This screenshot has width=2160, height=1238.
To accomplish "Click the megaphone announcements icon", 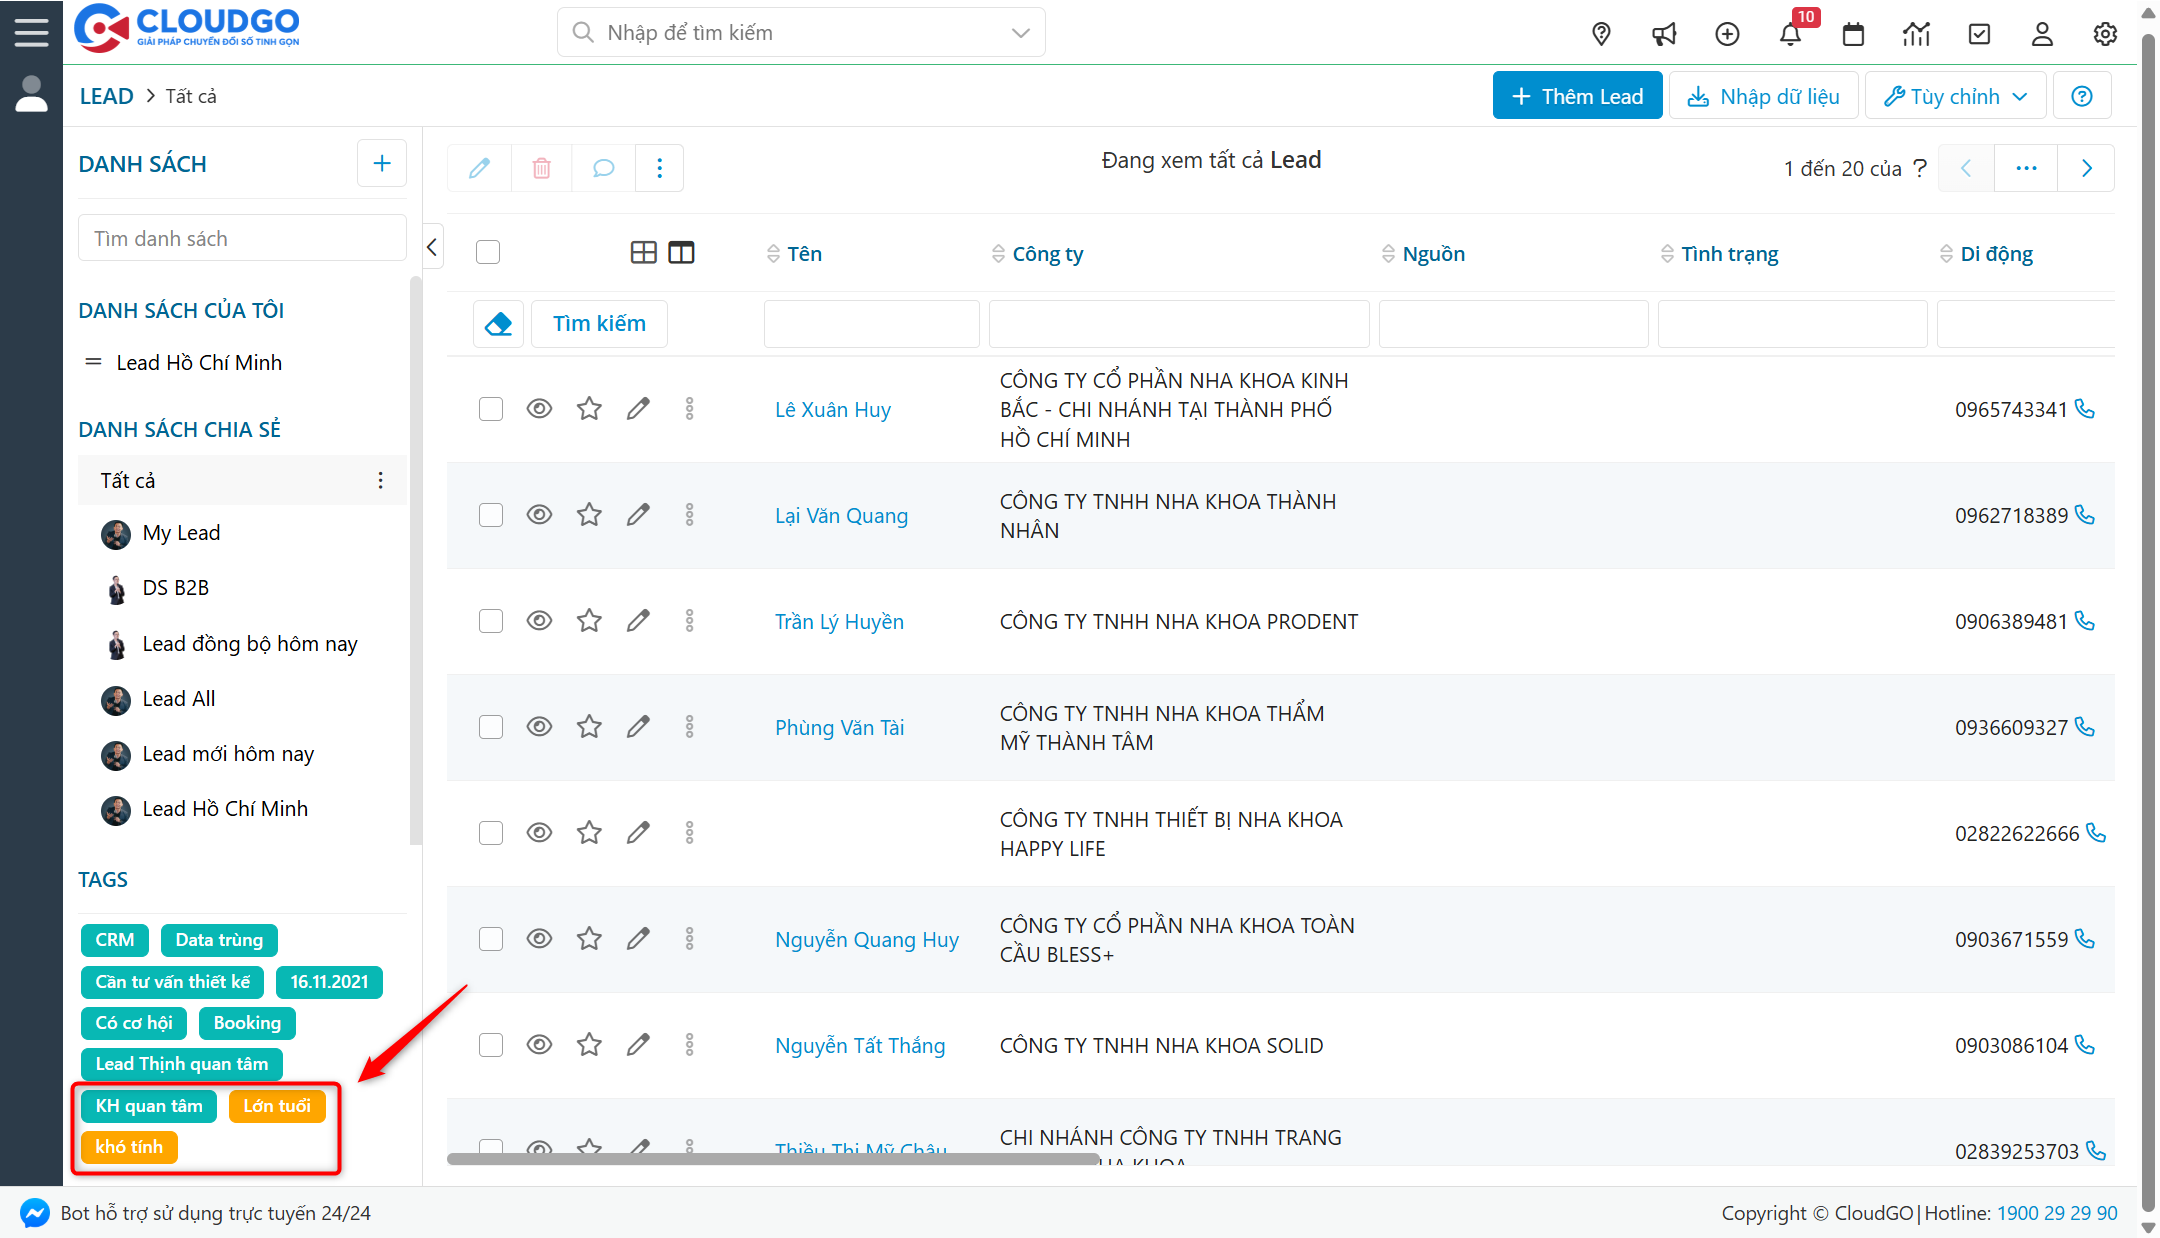I will coord(1664,34).
